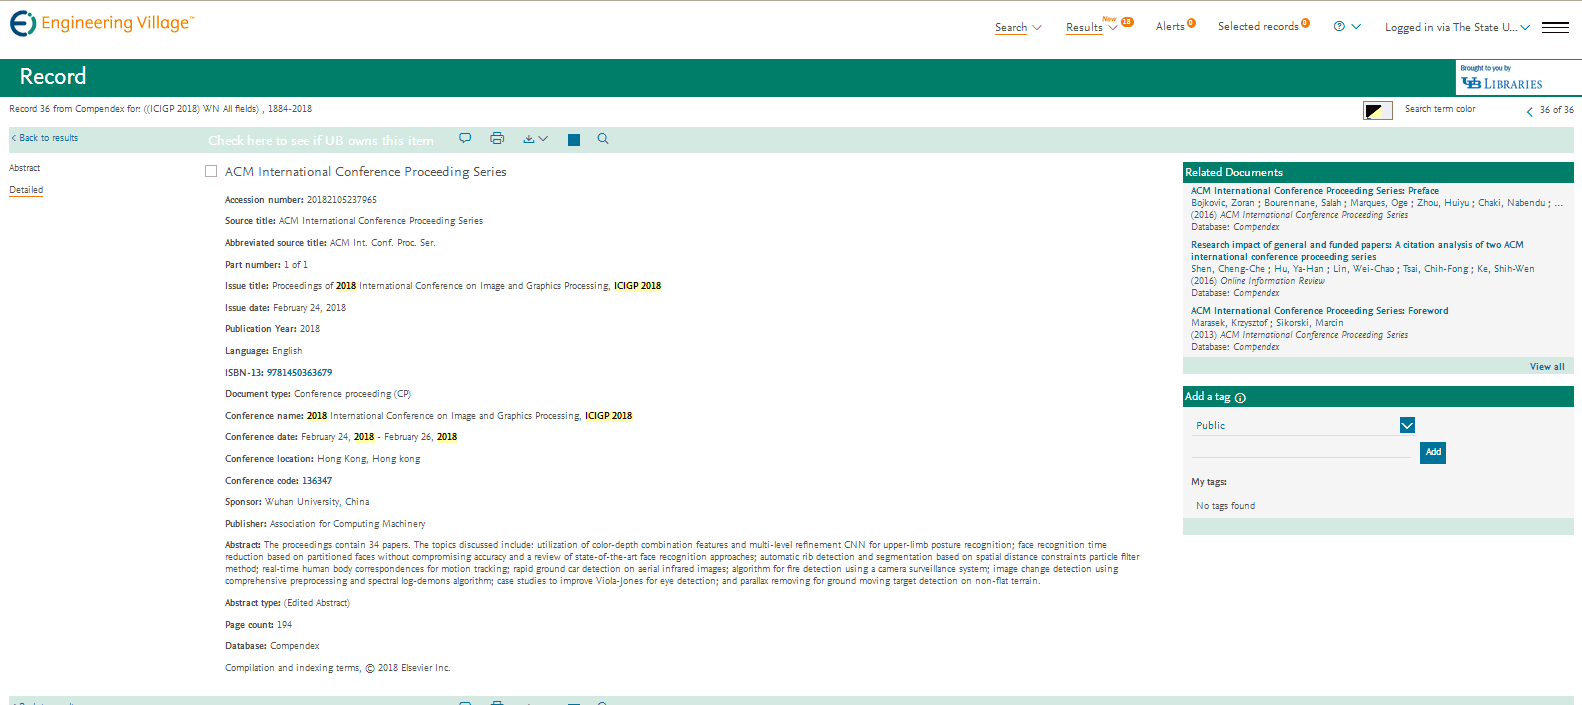
Task: Click the Engineering Village logo
Action: pyautogui.click(x=101, y=23)
